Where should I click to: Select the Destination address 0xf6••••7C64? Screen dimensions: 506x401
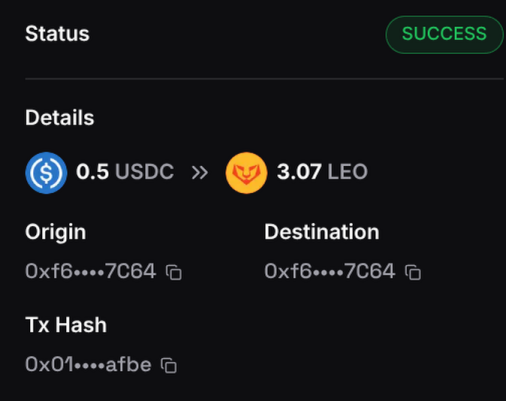(330, 271)
